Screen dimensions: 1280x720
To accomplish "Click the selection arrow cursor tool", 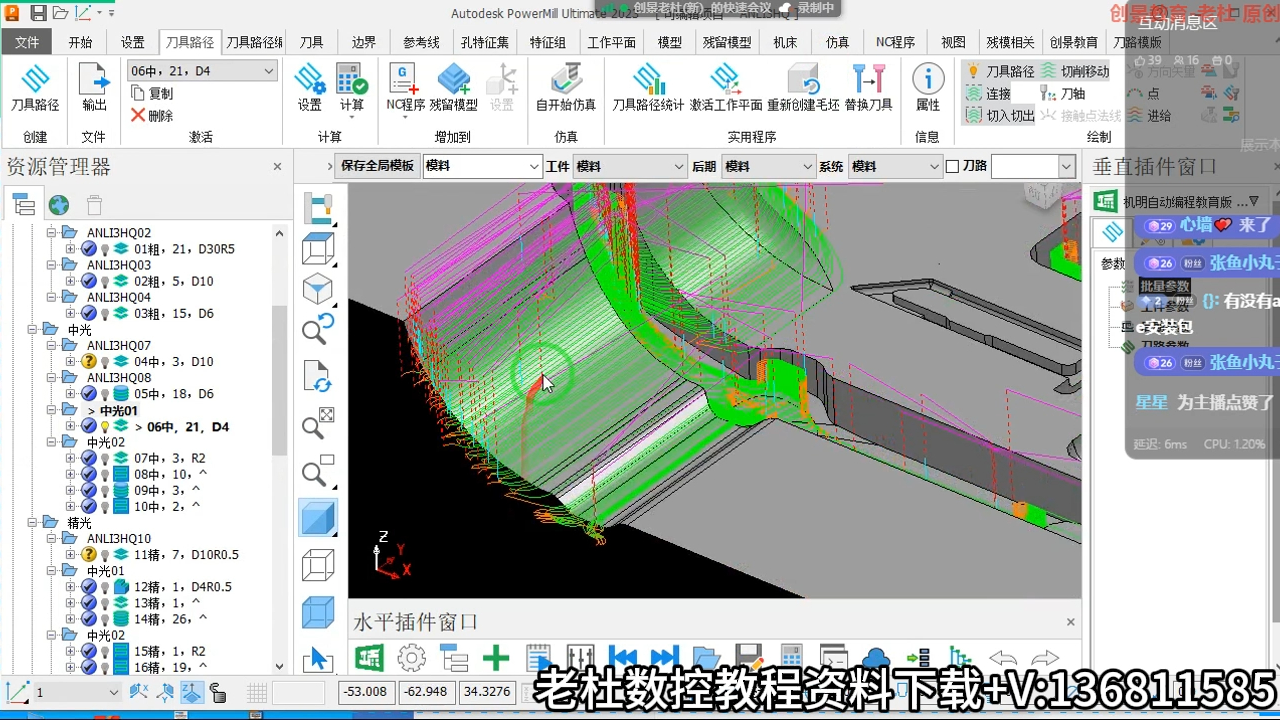I will (x=318, y=659).
